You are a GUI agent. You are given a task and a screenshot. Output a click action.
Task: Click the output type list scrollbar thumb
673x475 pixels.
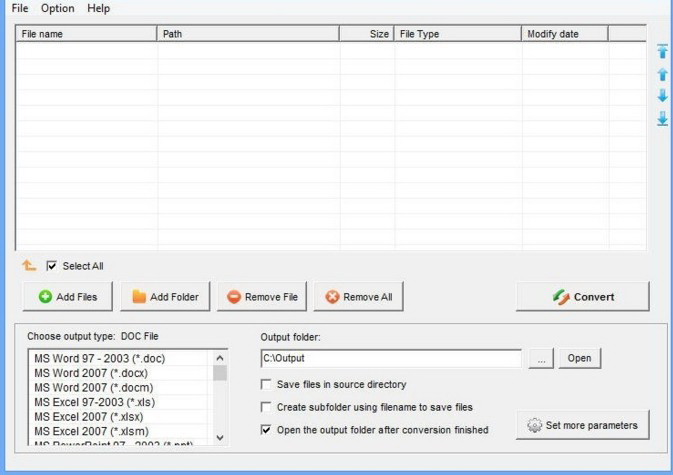point(220,373)
